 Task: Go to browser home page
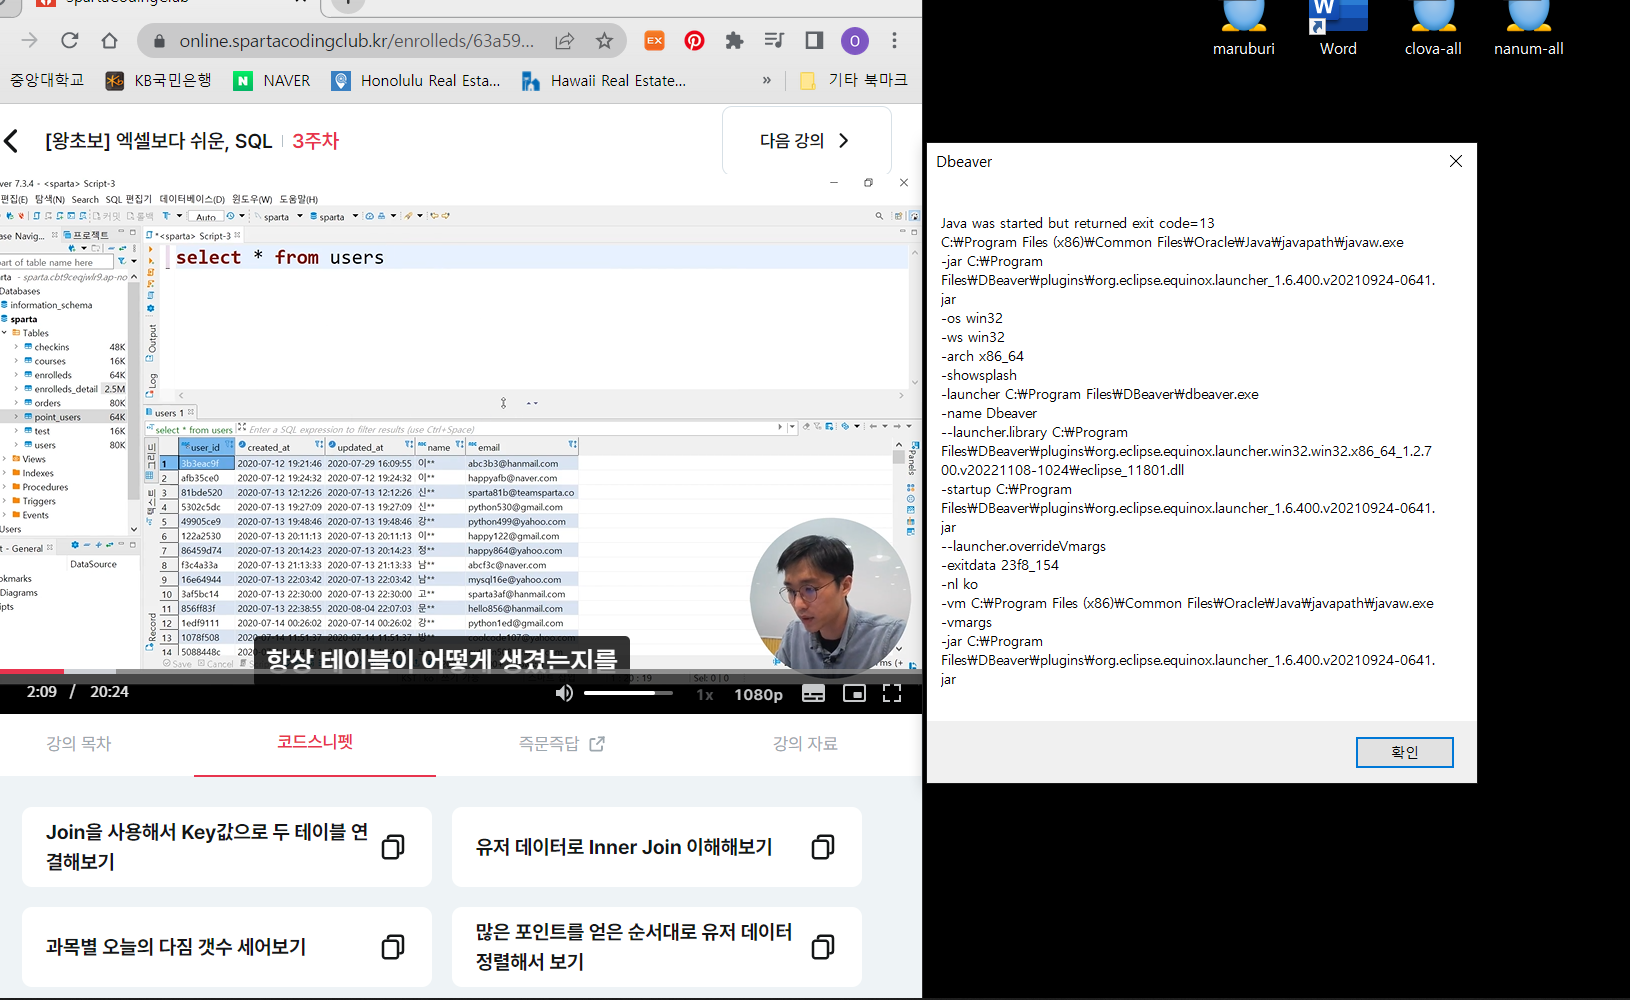(x=109, y=40)
